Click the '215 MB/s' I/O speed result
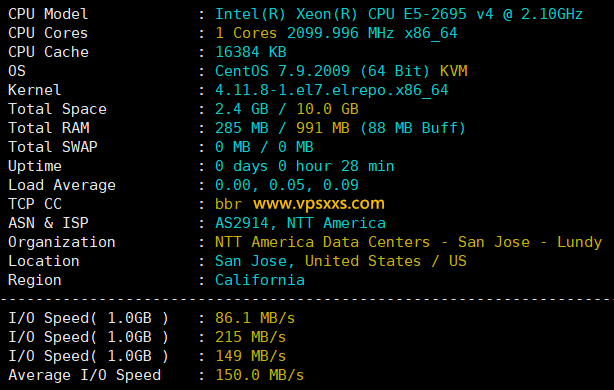The height and width of the screenshot is (390, 614). [x=251, y=337]
